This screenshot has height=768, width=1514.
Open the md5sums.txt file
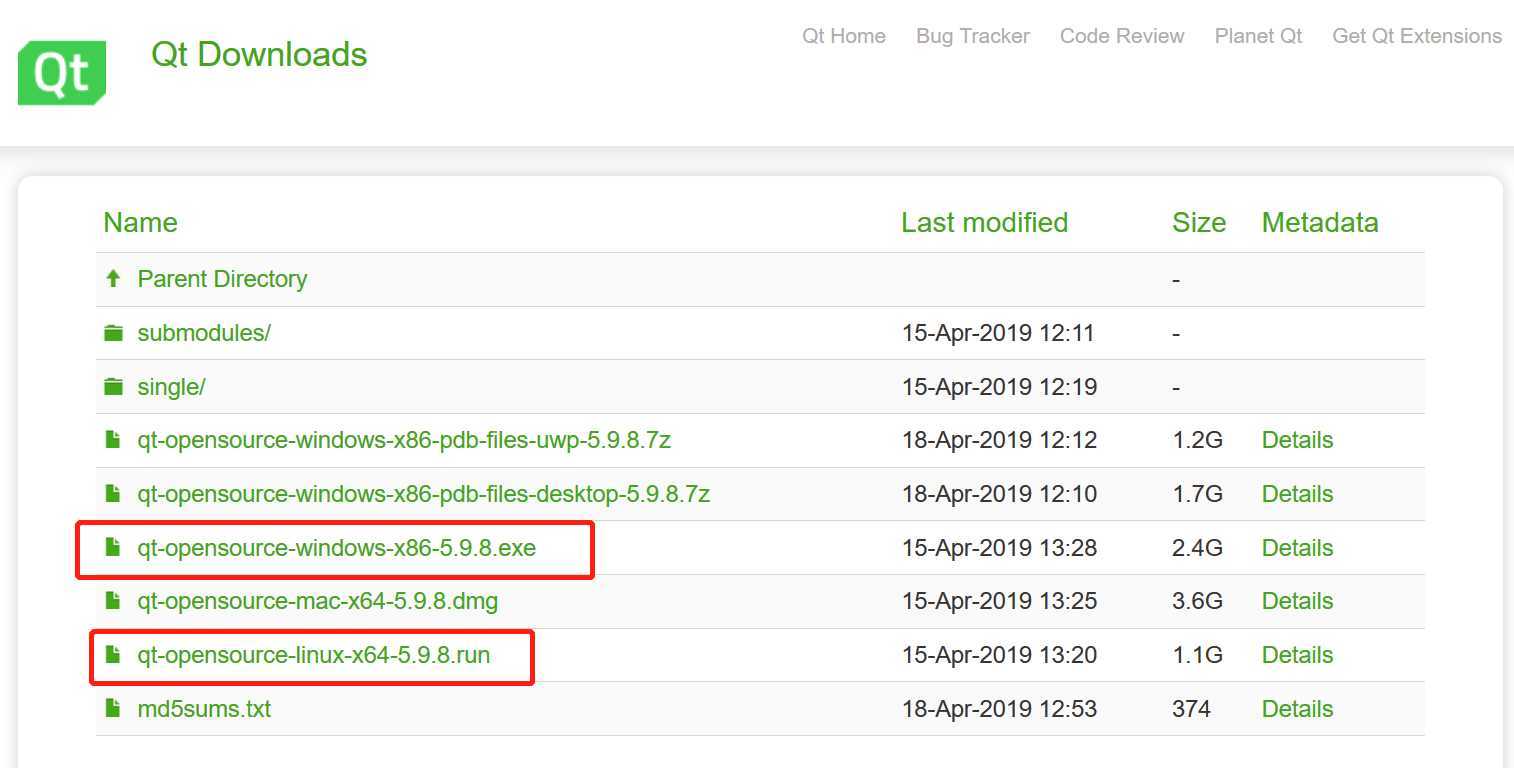[204, 709]
